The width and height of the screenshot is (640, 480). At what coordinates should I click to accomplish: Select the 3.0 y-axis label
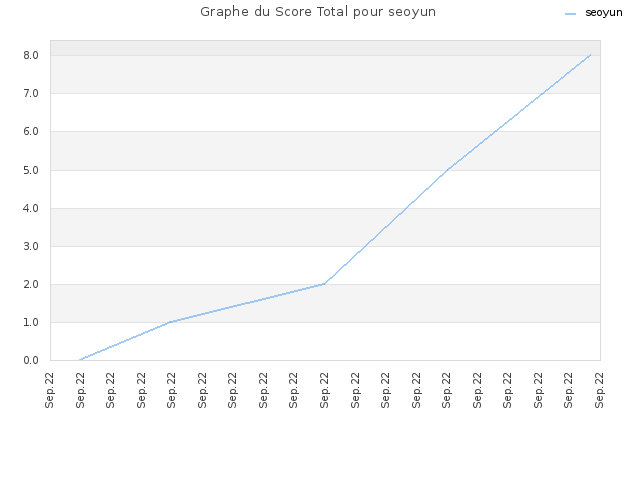click(31, 246)
